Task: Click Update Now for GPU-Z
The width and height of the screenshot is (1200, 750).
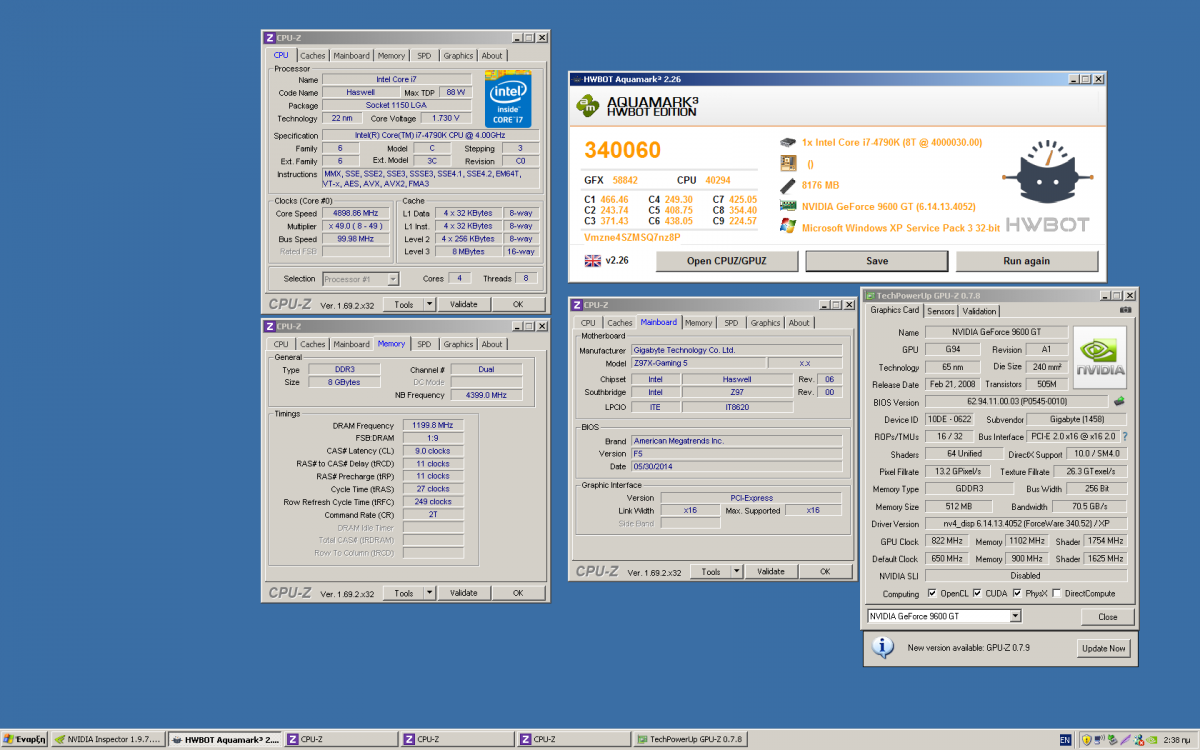Action: tap(1105, 648)
